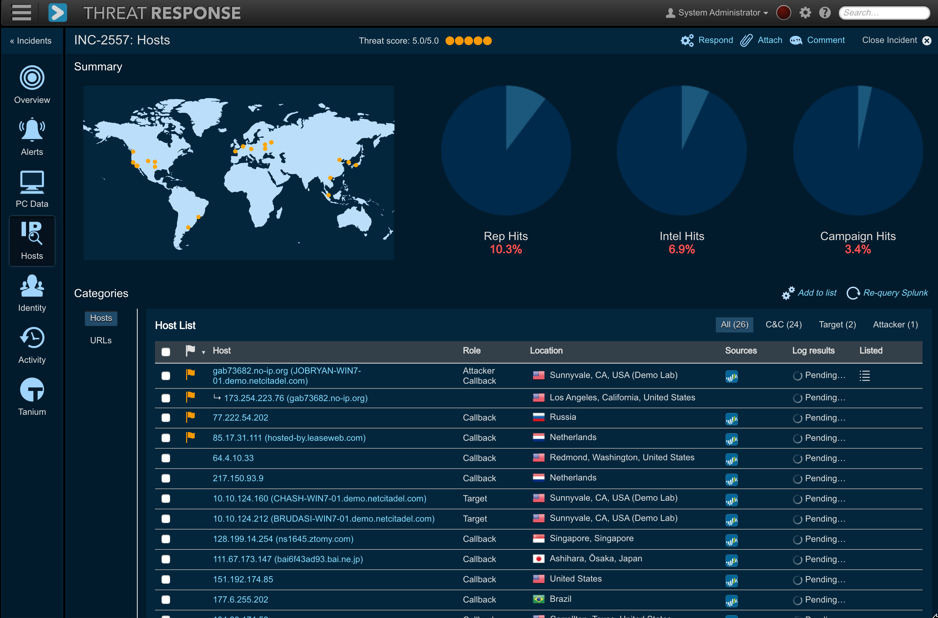Open the Overview sidebar icon
Image resolution: width=938 pixels, height=618 pixels.
coord(32,79)
